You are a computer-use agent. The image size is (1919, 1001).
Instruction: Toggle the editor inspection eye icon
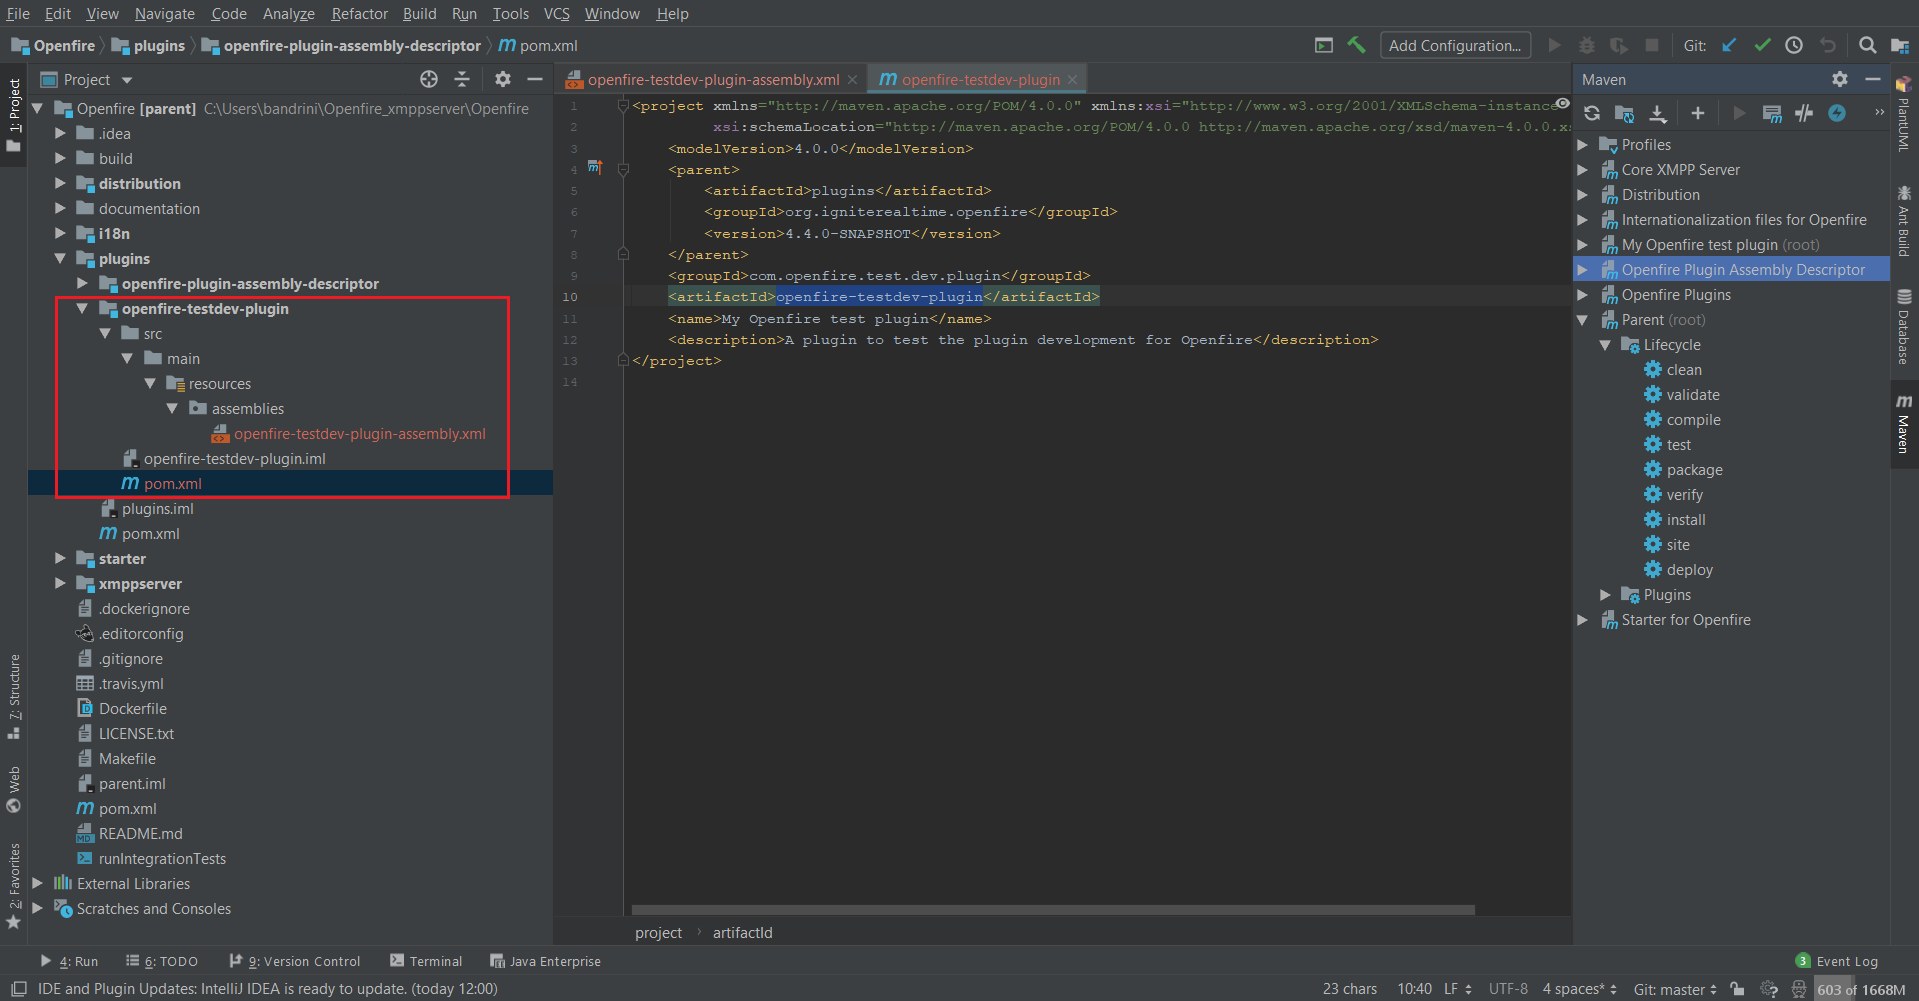click(x=1562, y=103)
